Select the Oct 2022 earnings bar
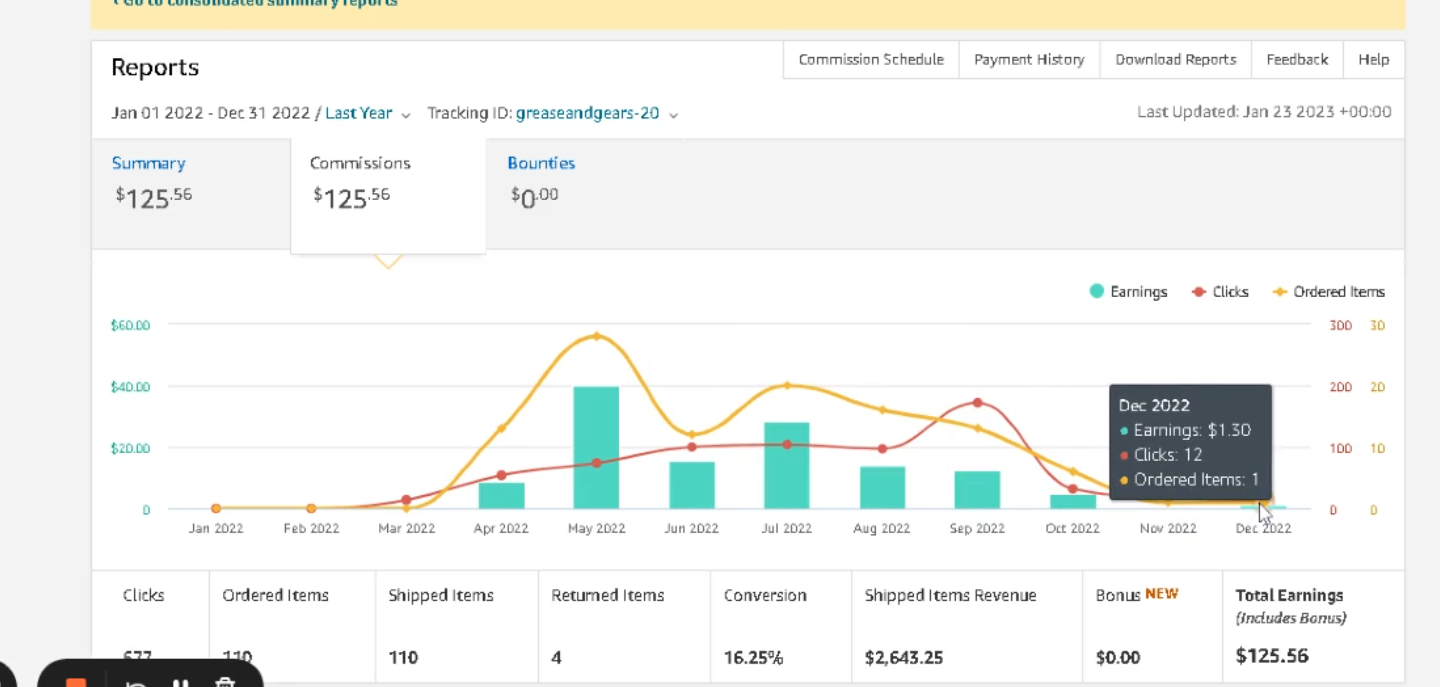Viewport: 1440px width, 687px height. [1073, 502]
